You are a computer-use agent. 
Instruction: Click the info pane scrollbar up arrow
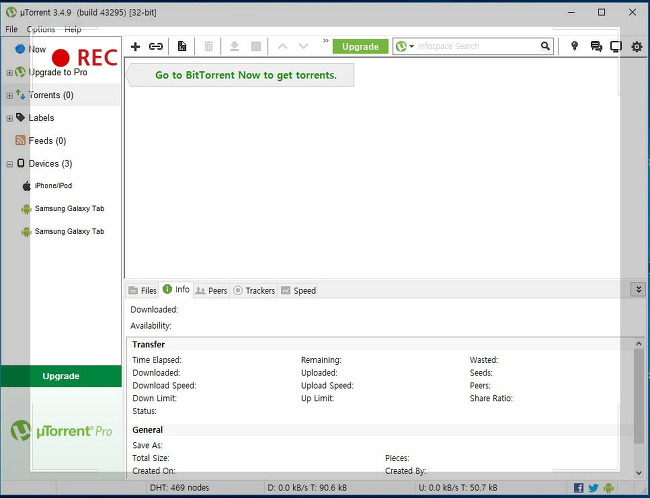tap(639, 343)
